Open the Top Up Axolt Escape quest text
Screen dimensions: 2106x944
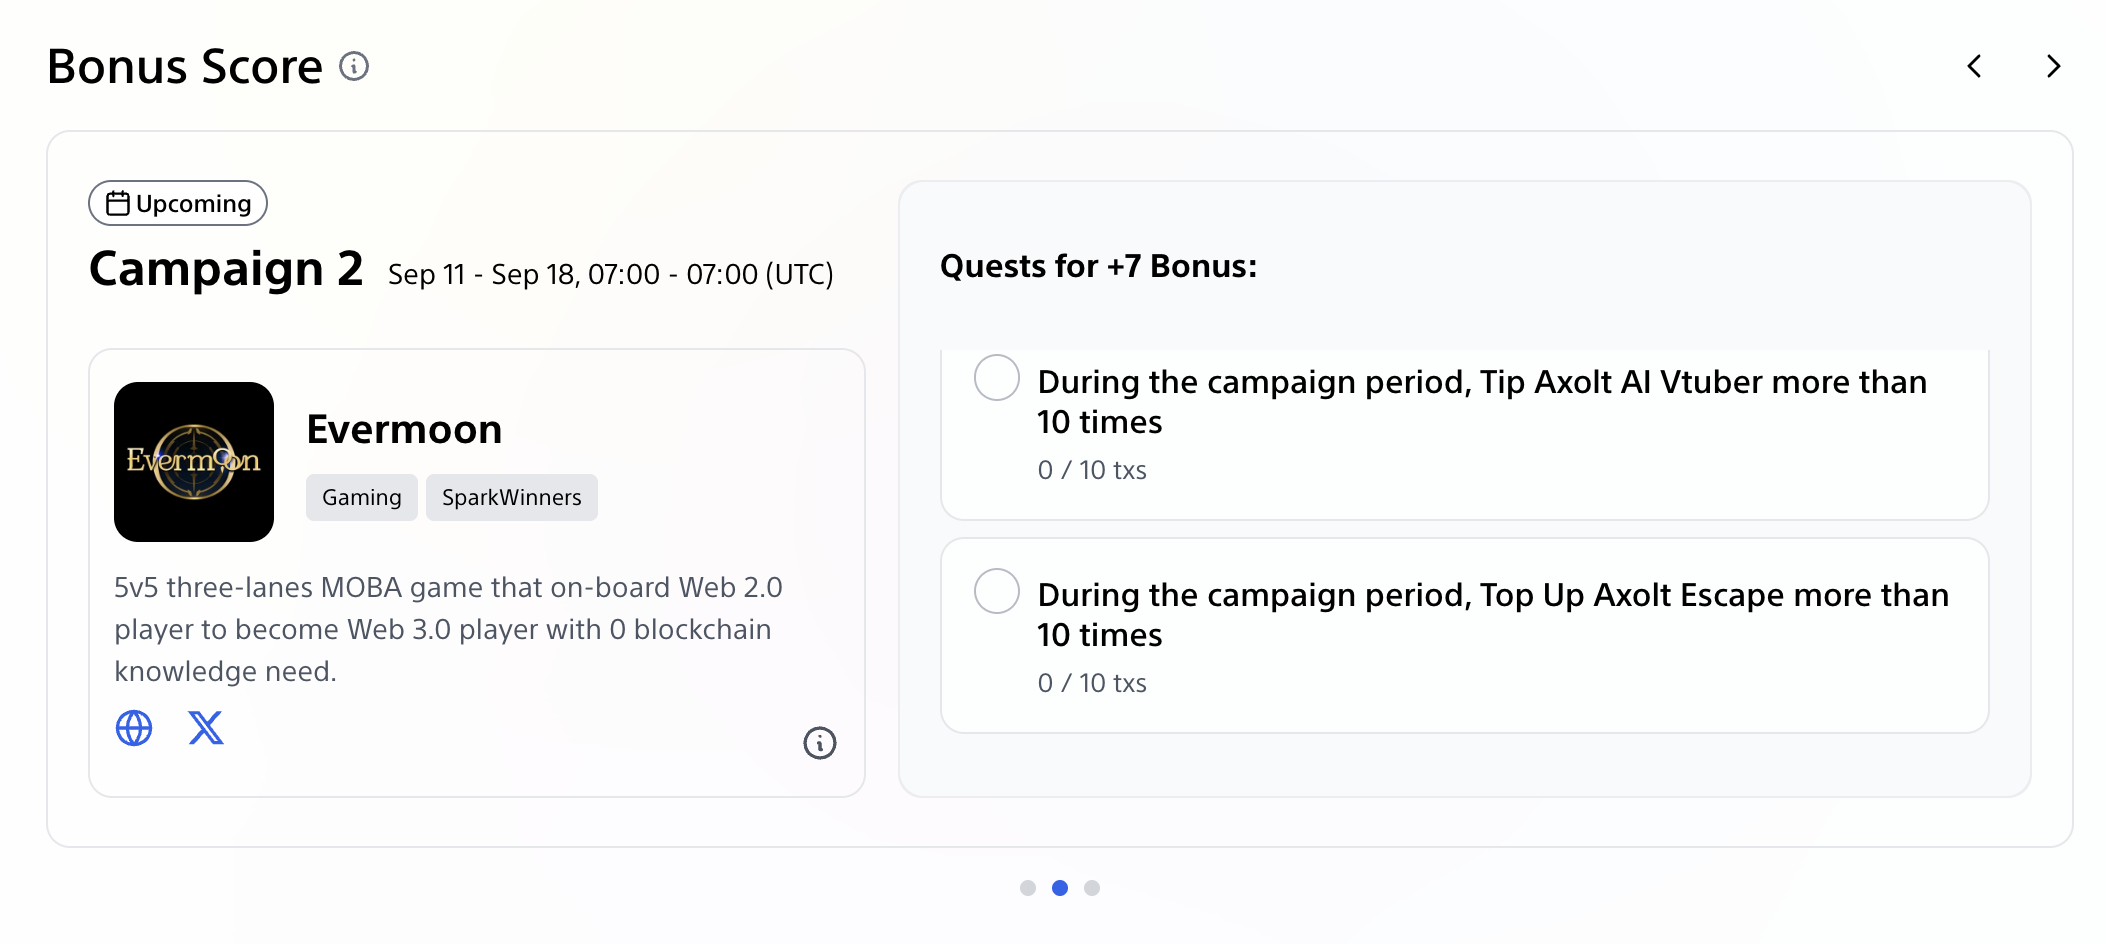click(1492, 614)
